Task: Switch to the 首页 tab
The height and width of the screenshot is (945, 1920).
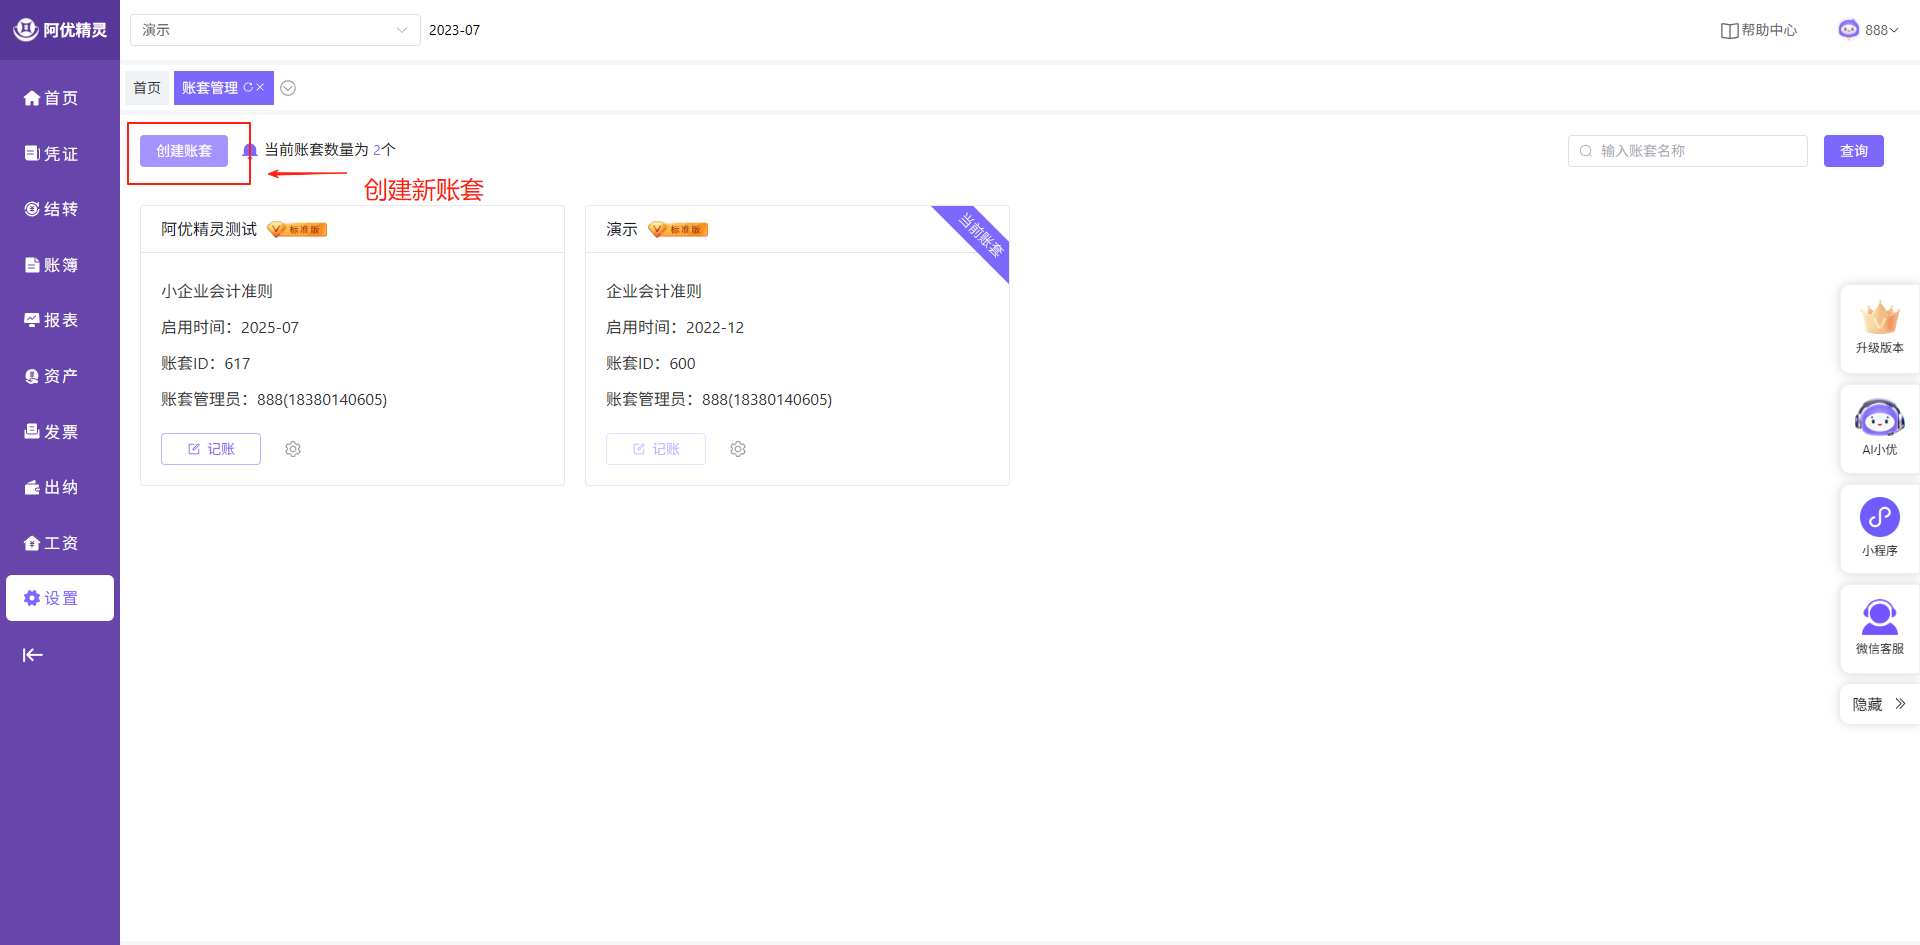Action: pyautogui.click(x=147, y=88)
